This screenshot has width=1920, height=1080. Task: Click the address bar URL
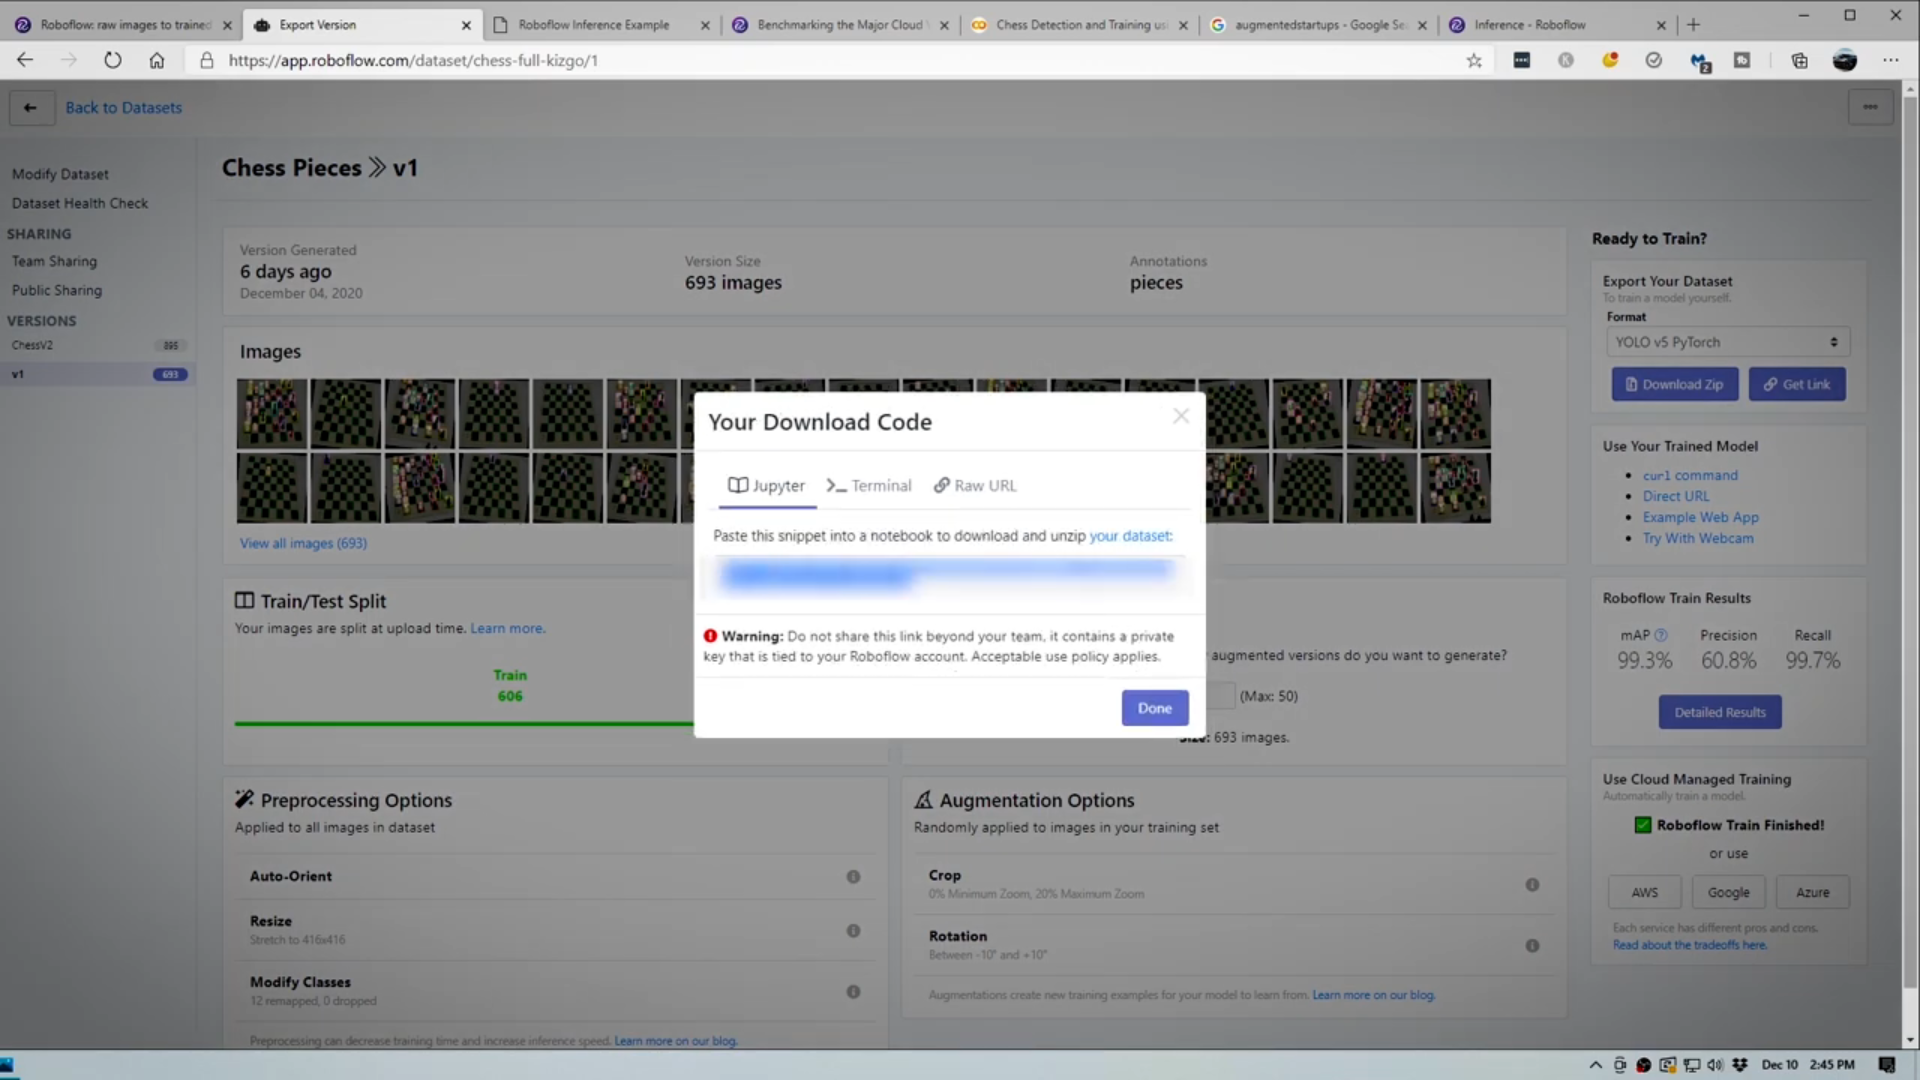[x=413, y=60]
